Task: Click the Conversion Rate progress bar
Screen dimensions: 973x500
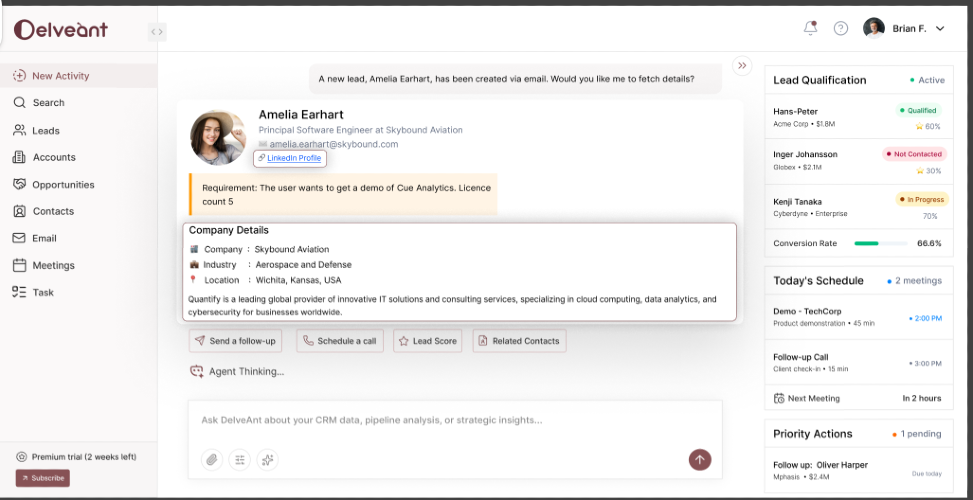Action: [880, 243]
